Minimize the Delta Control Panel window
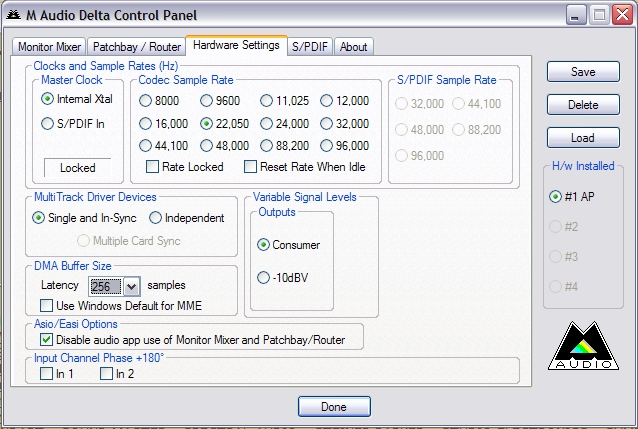Viewport: 638px width, 429px height. (576, 15)
